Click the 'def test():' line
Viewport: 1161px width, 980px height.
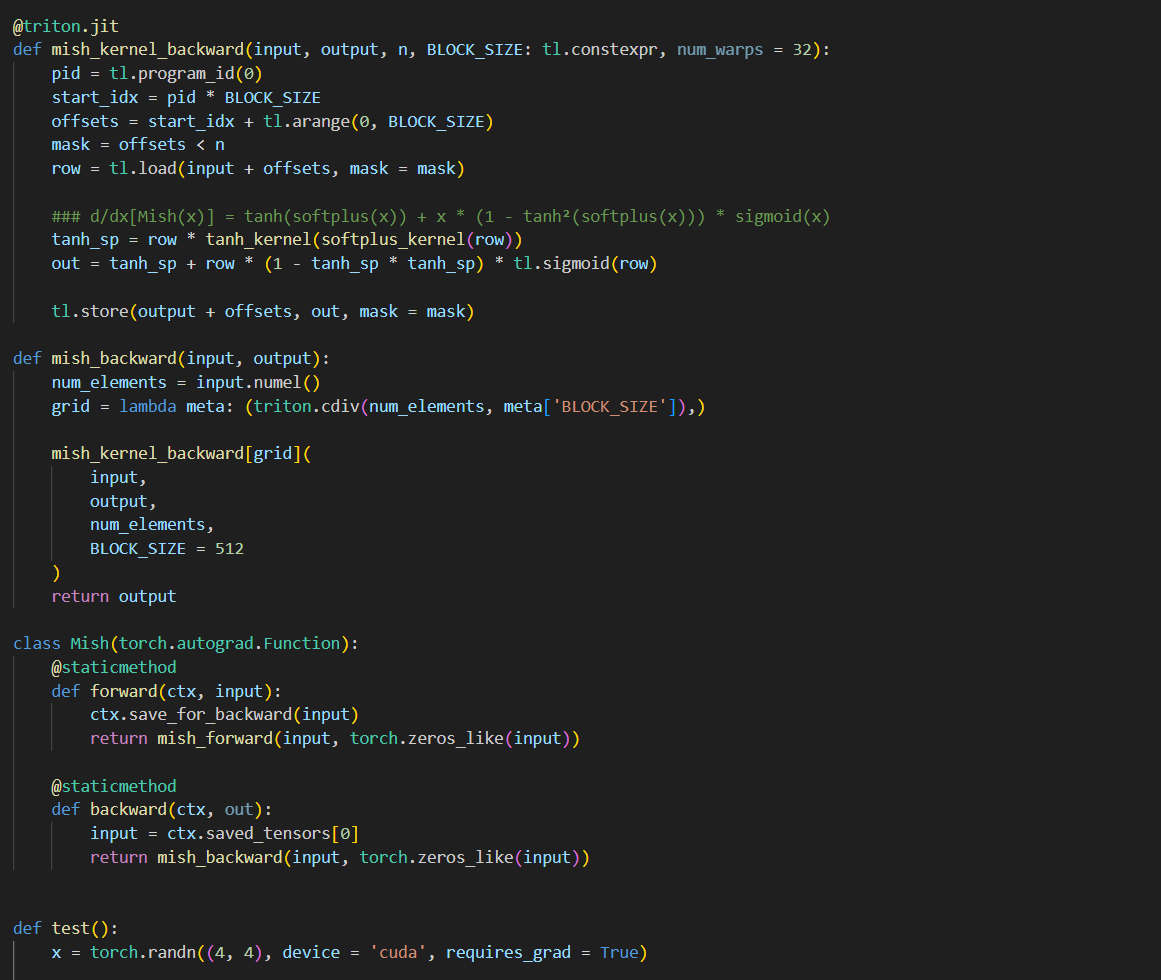[x=66, y=928]
